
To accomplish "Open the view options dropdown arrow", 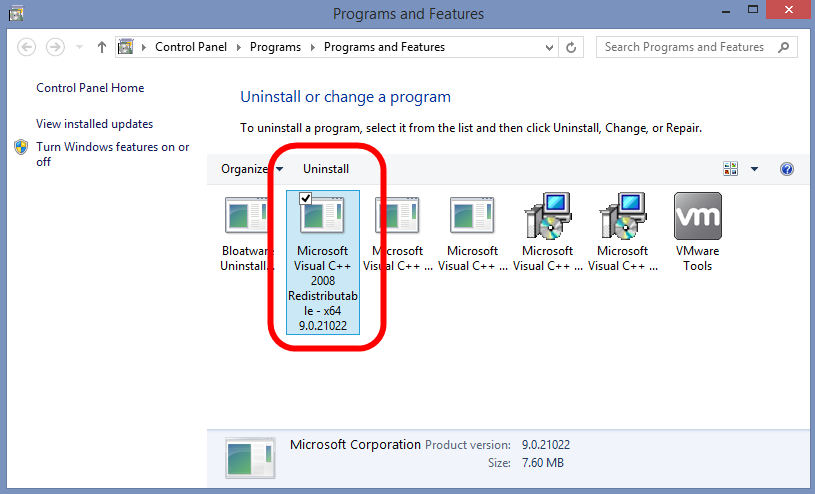I will click(754, 169).
